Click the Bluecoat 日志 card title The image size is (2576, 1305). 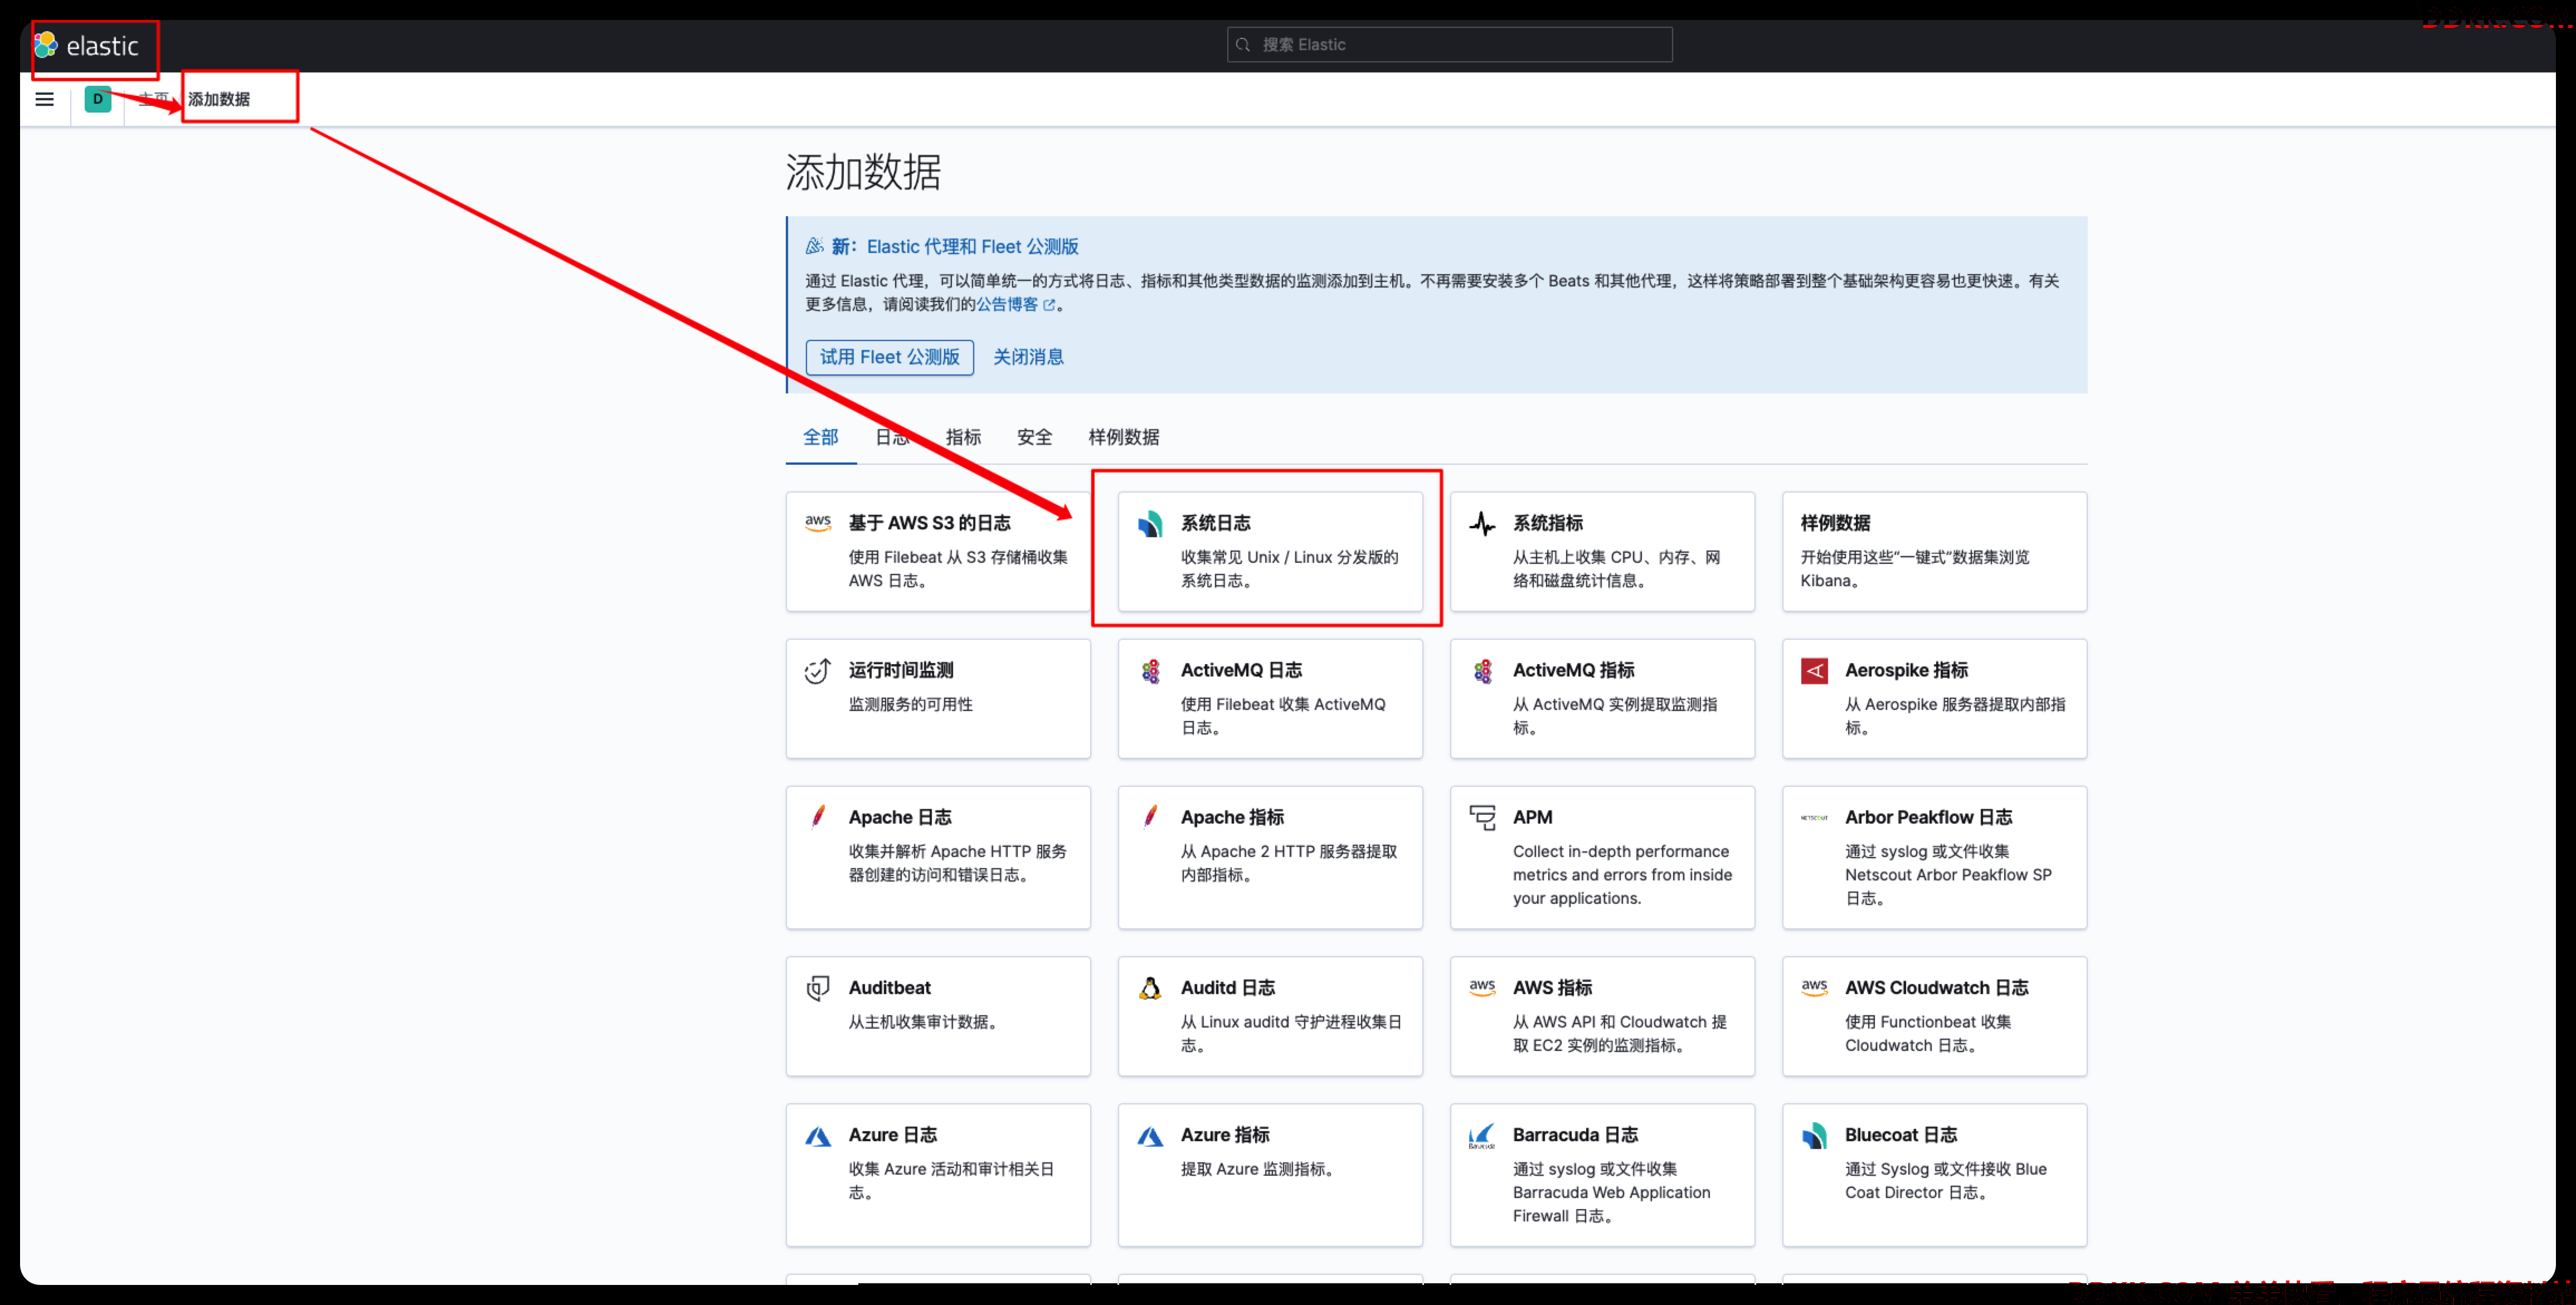point(1901,1135)
